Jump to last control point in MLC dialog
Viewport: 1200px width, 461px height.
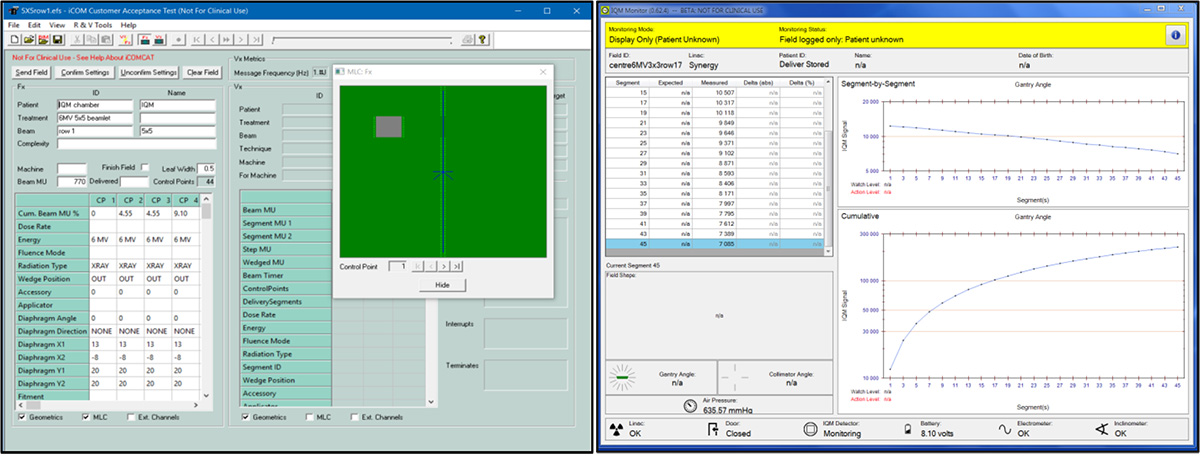pyautogui.click(x=458, y=267)
